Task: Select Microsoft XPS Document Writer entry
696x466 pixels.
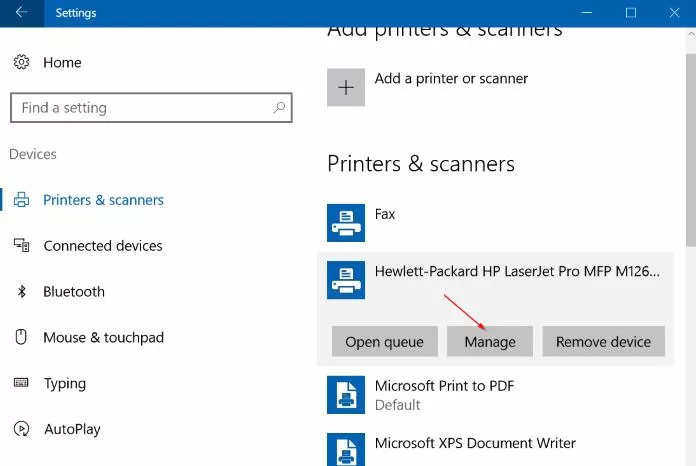Action: pyautogui.click(x=475, y=443)
